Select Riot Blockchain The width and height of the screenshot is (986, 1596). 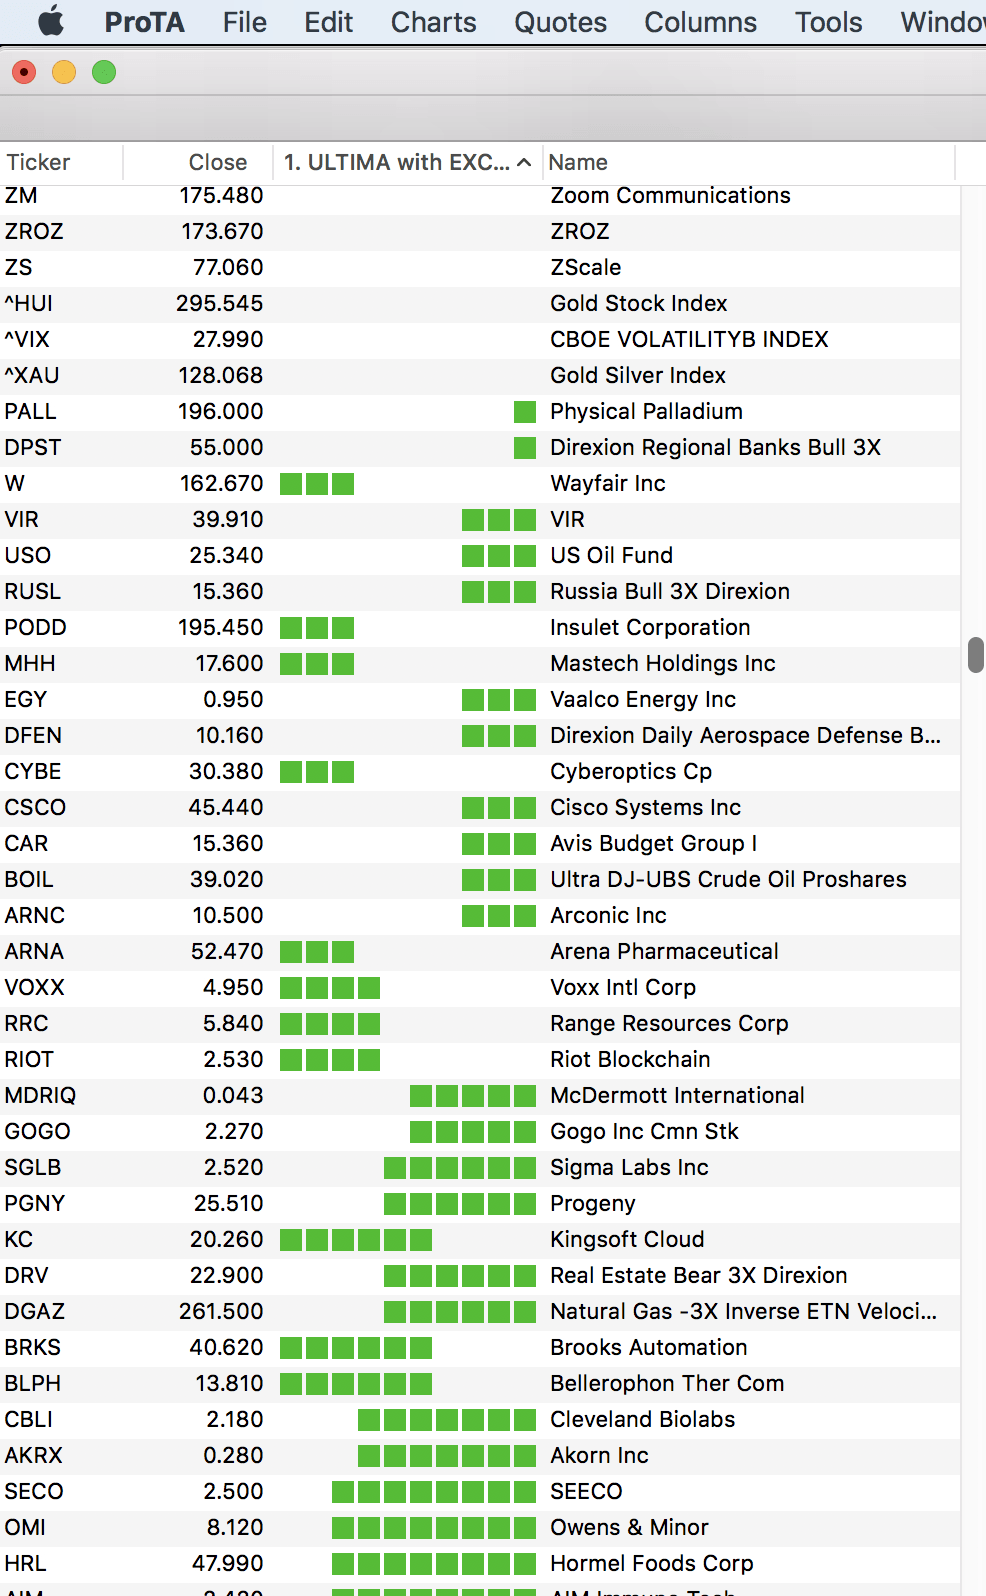[x=630, y=1059]
